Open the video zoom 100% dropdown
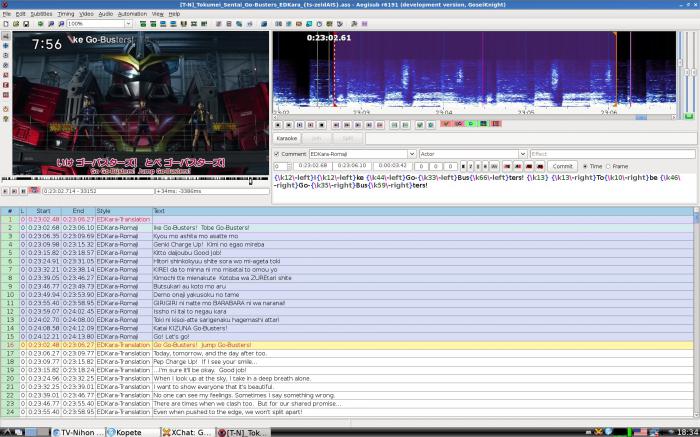 click(129, 24)
